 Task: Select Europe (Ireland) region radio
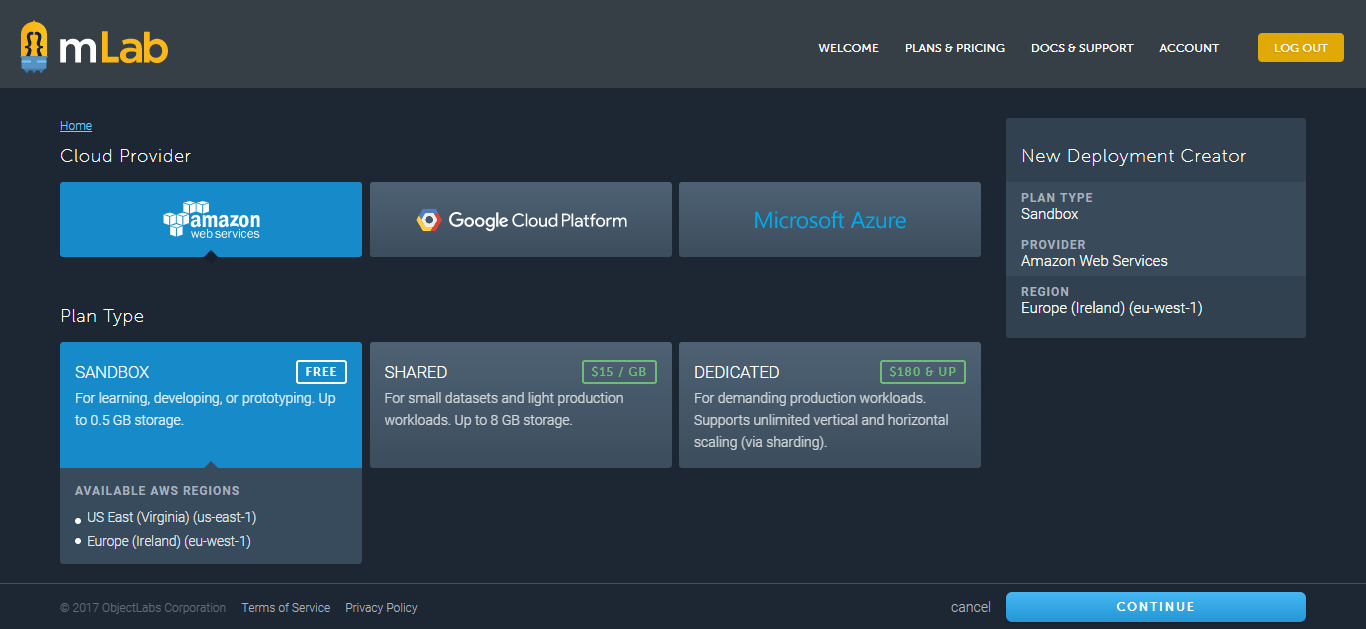(x=78, y=541)
